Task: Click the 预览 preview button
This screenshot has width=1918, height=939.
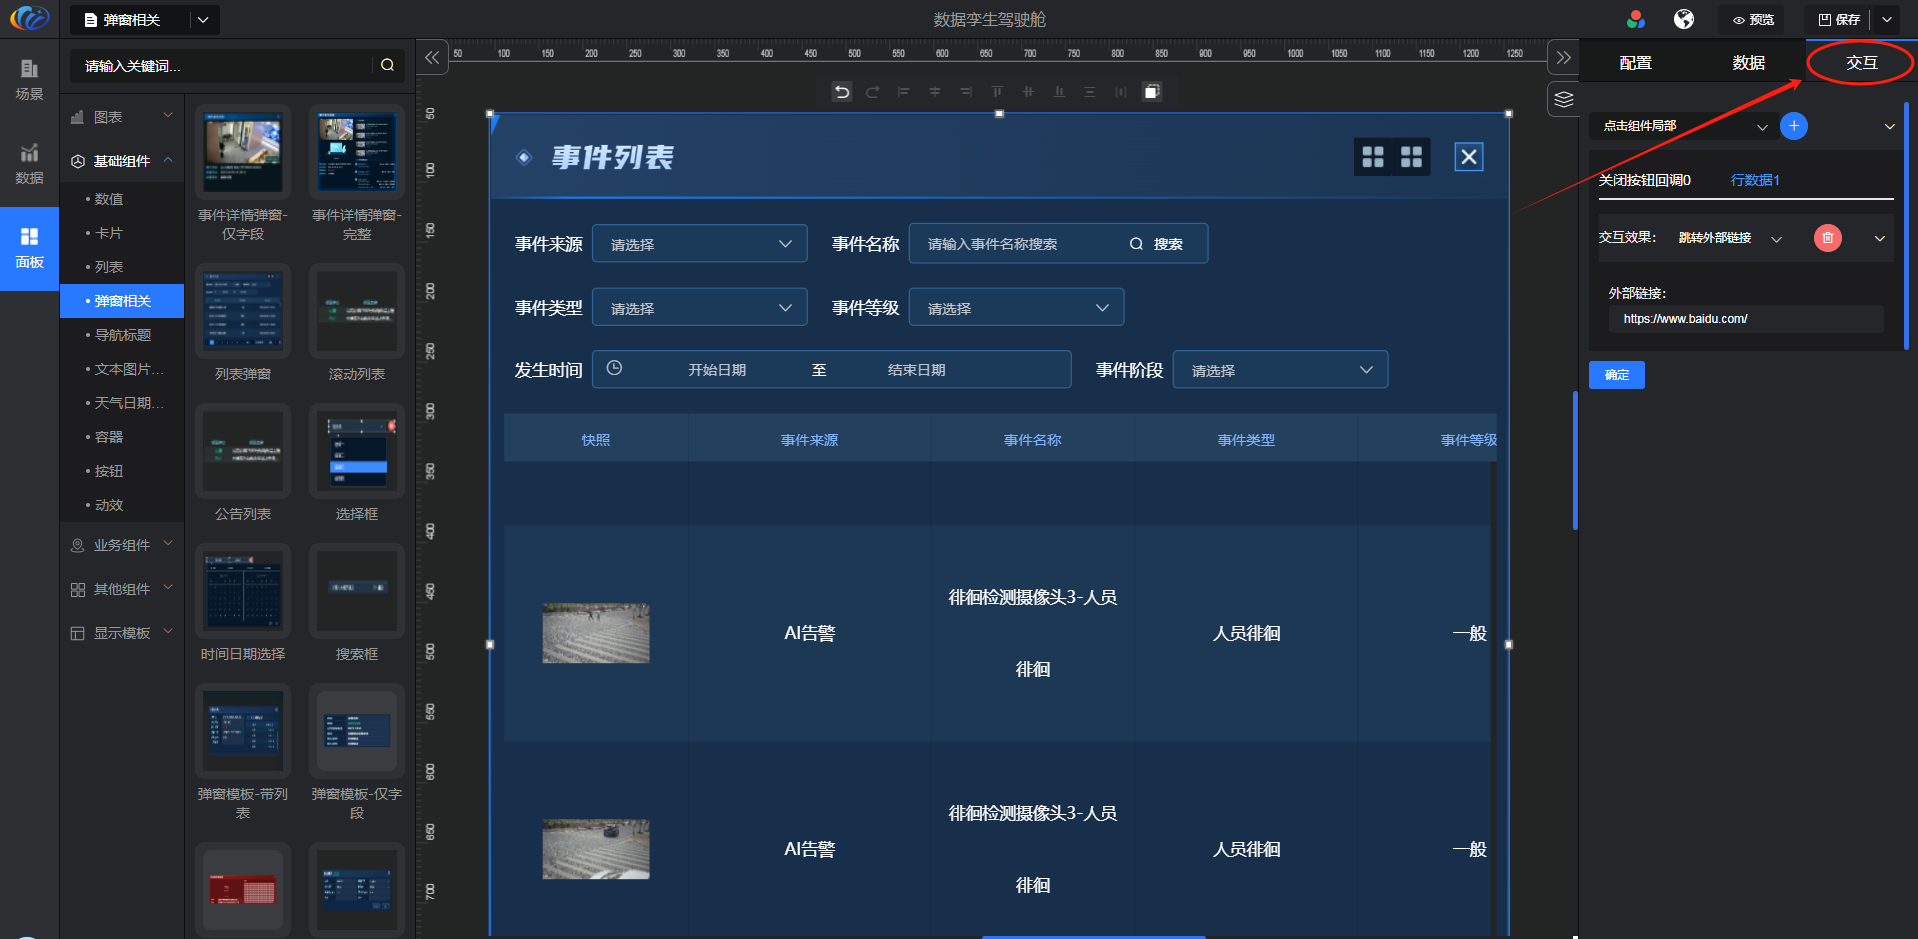Action: tap(1753, 19)
